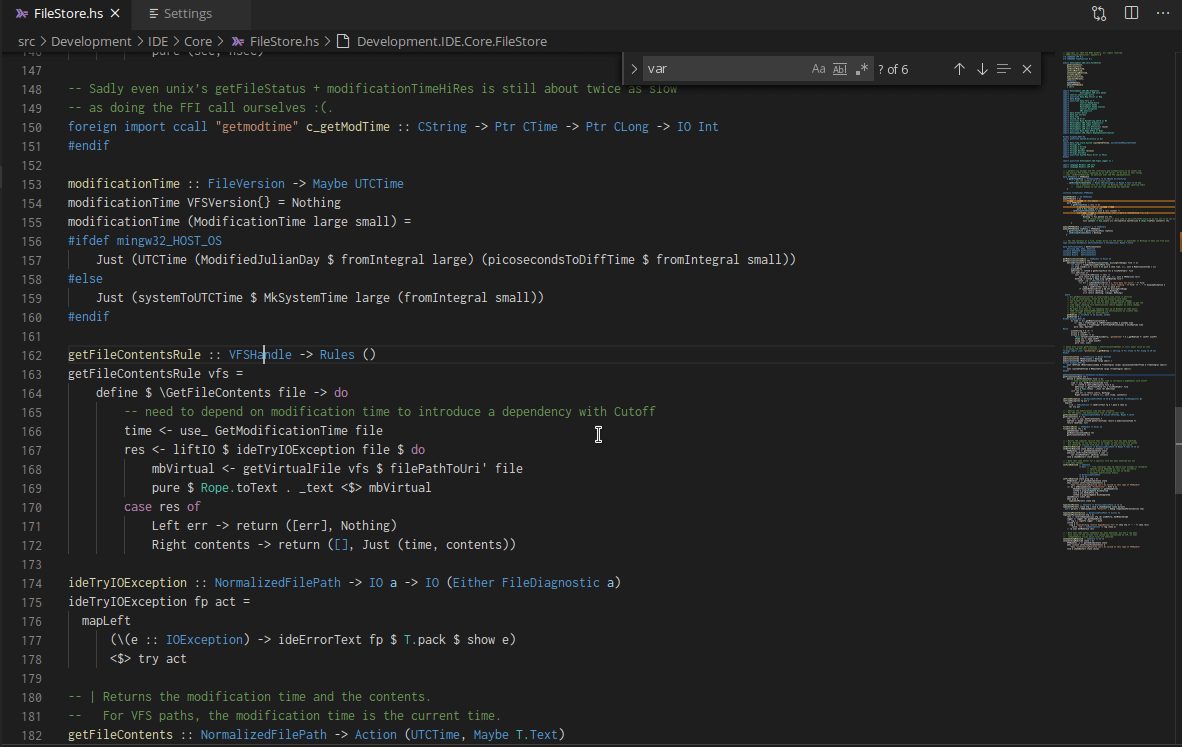1182x747 pixels.
Task: Click the Haskell file icon in breadcrumb
Action: [x=238, y=41]
